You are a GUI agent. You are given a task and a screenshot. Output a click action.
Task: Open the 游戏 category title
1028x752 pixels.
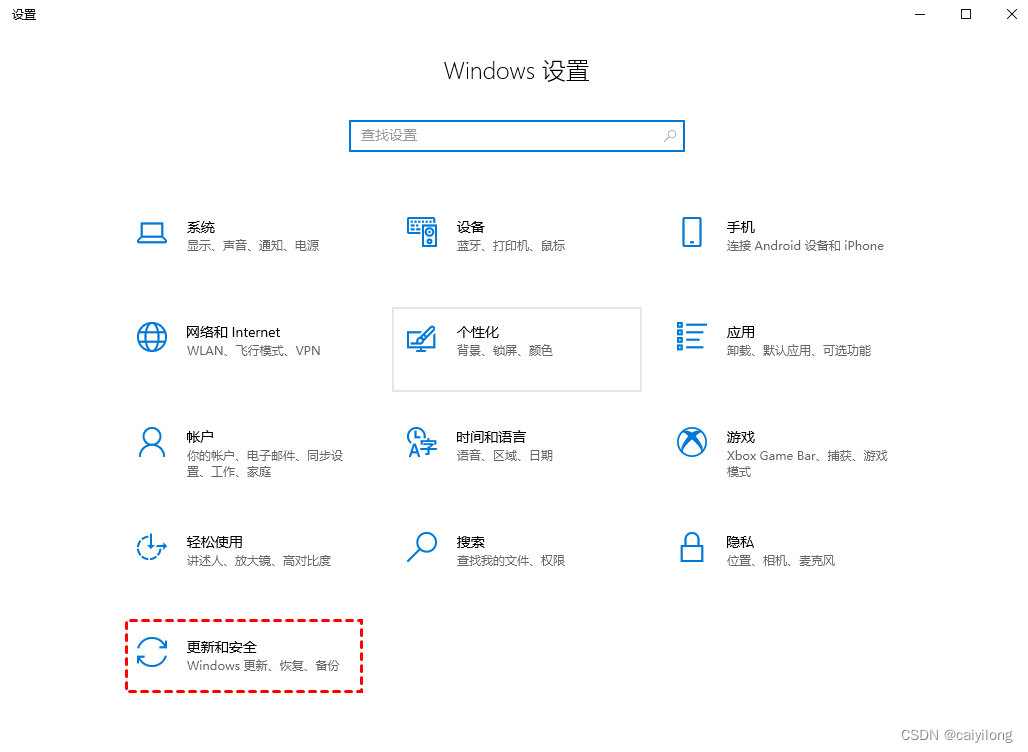[x=741, y=437]
